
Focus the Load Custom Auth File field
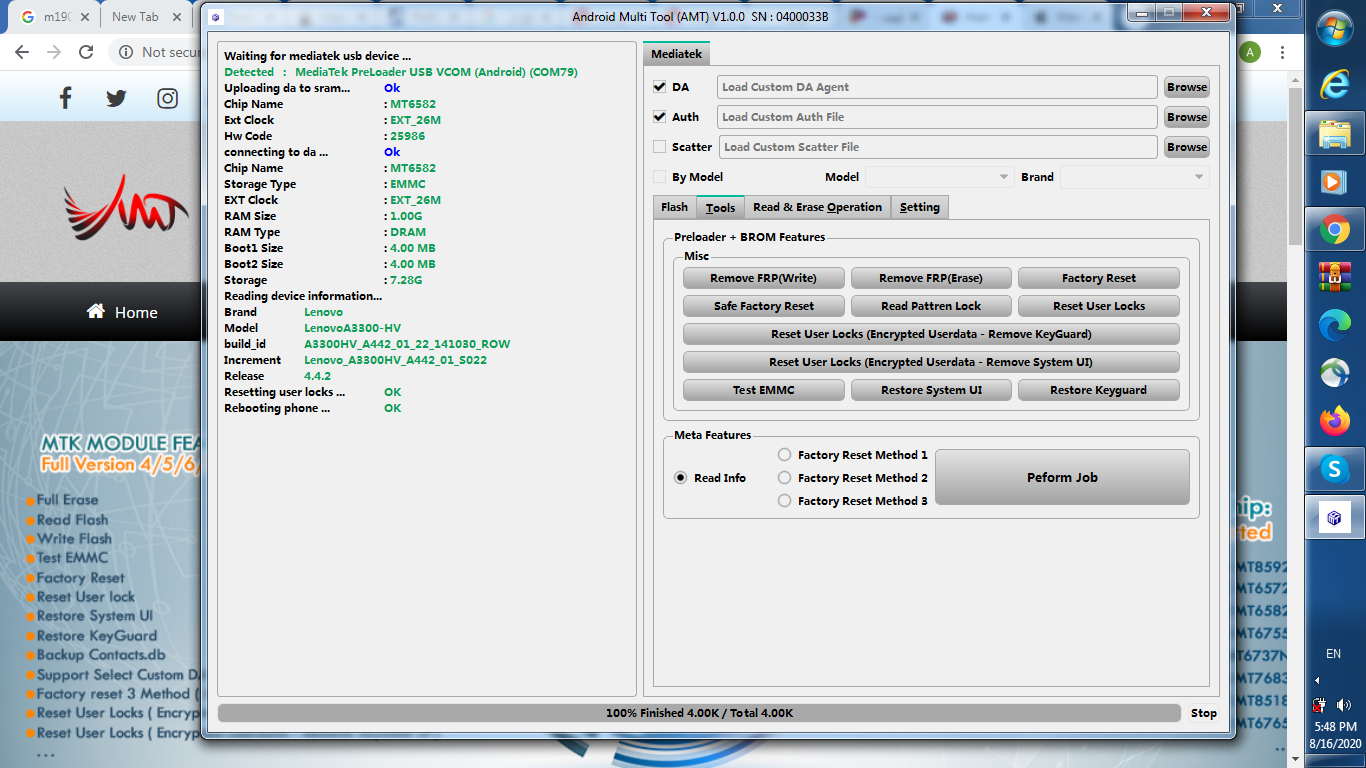[x=937, y=117]
